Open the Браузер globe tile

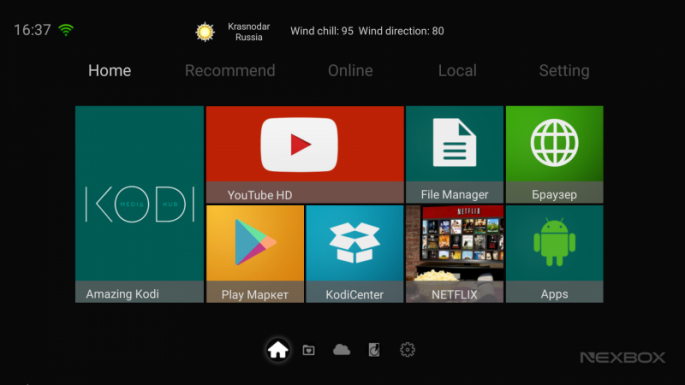tap(554, 154)
